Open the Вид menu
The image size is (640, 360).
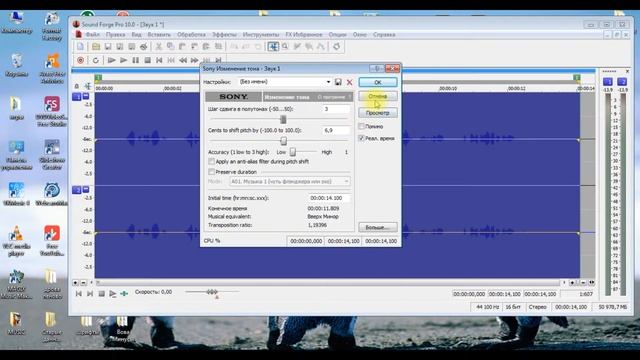coord(136,35)
